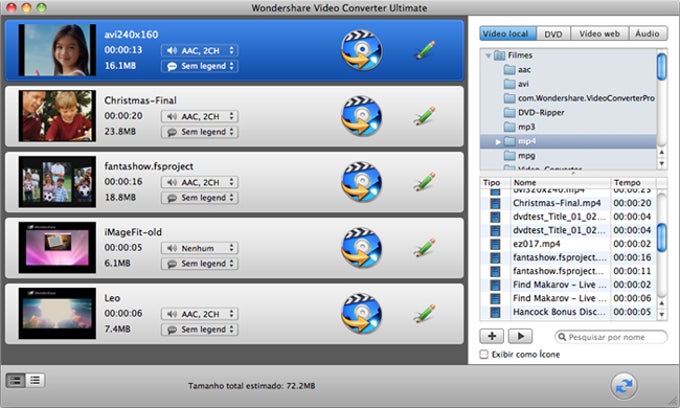Click the 00:00:20 time of Christmas-Final.mp4
Viewport: 680px width, 408px height.
(632, 203)
